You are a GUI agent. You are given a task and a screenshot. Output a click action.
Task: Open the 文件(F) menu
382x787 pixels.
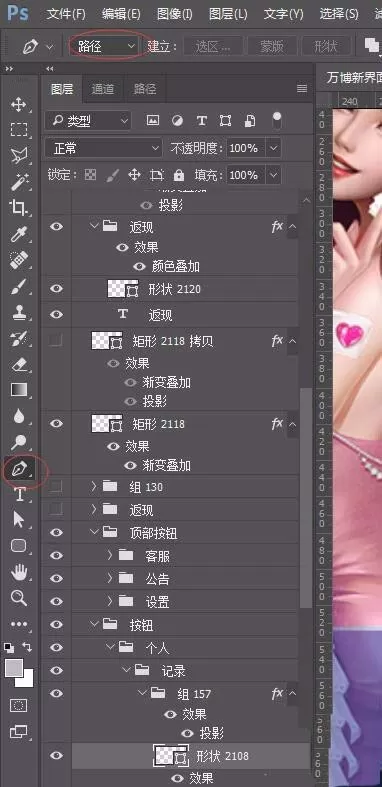point(66,14)
